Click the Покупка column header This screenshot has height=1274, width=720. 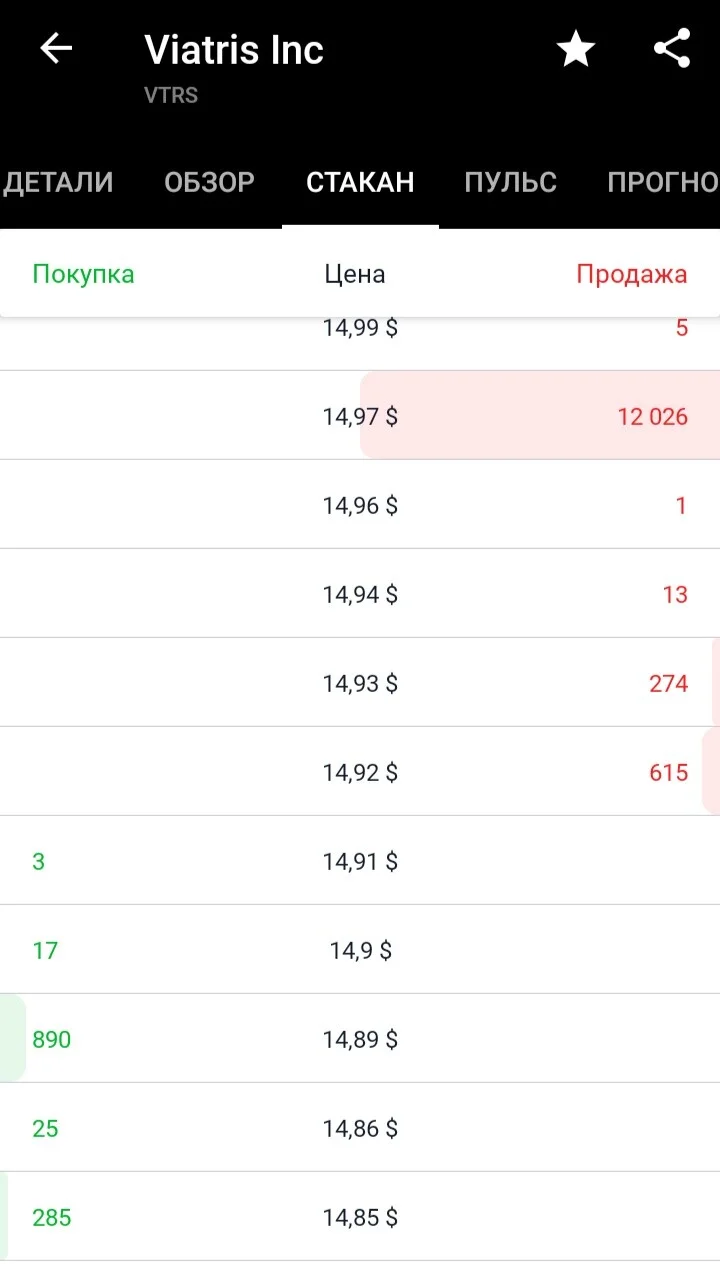[83, 274]
